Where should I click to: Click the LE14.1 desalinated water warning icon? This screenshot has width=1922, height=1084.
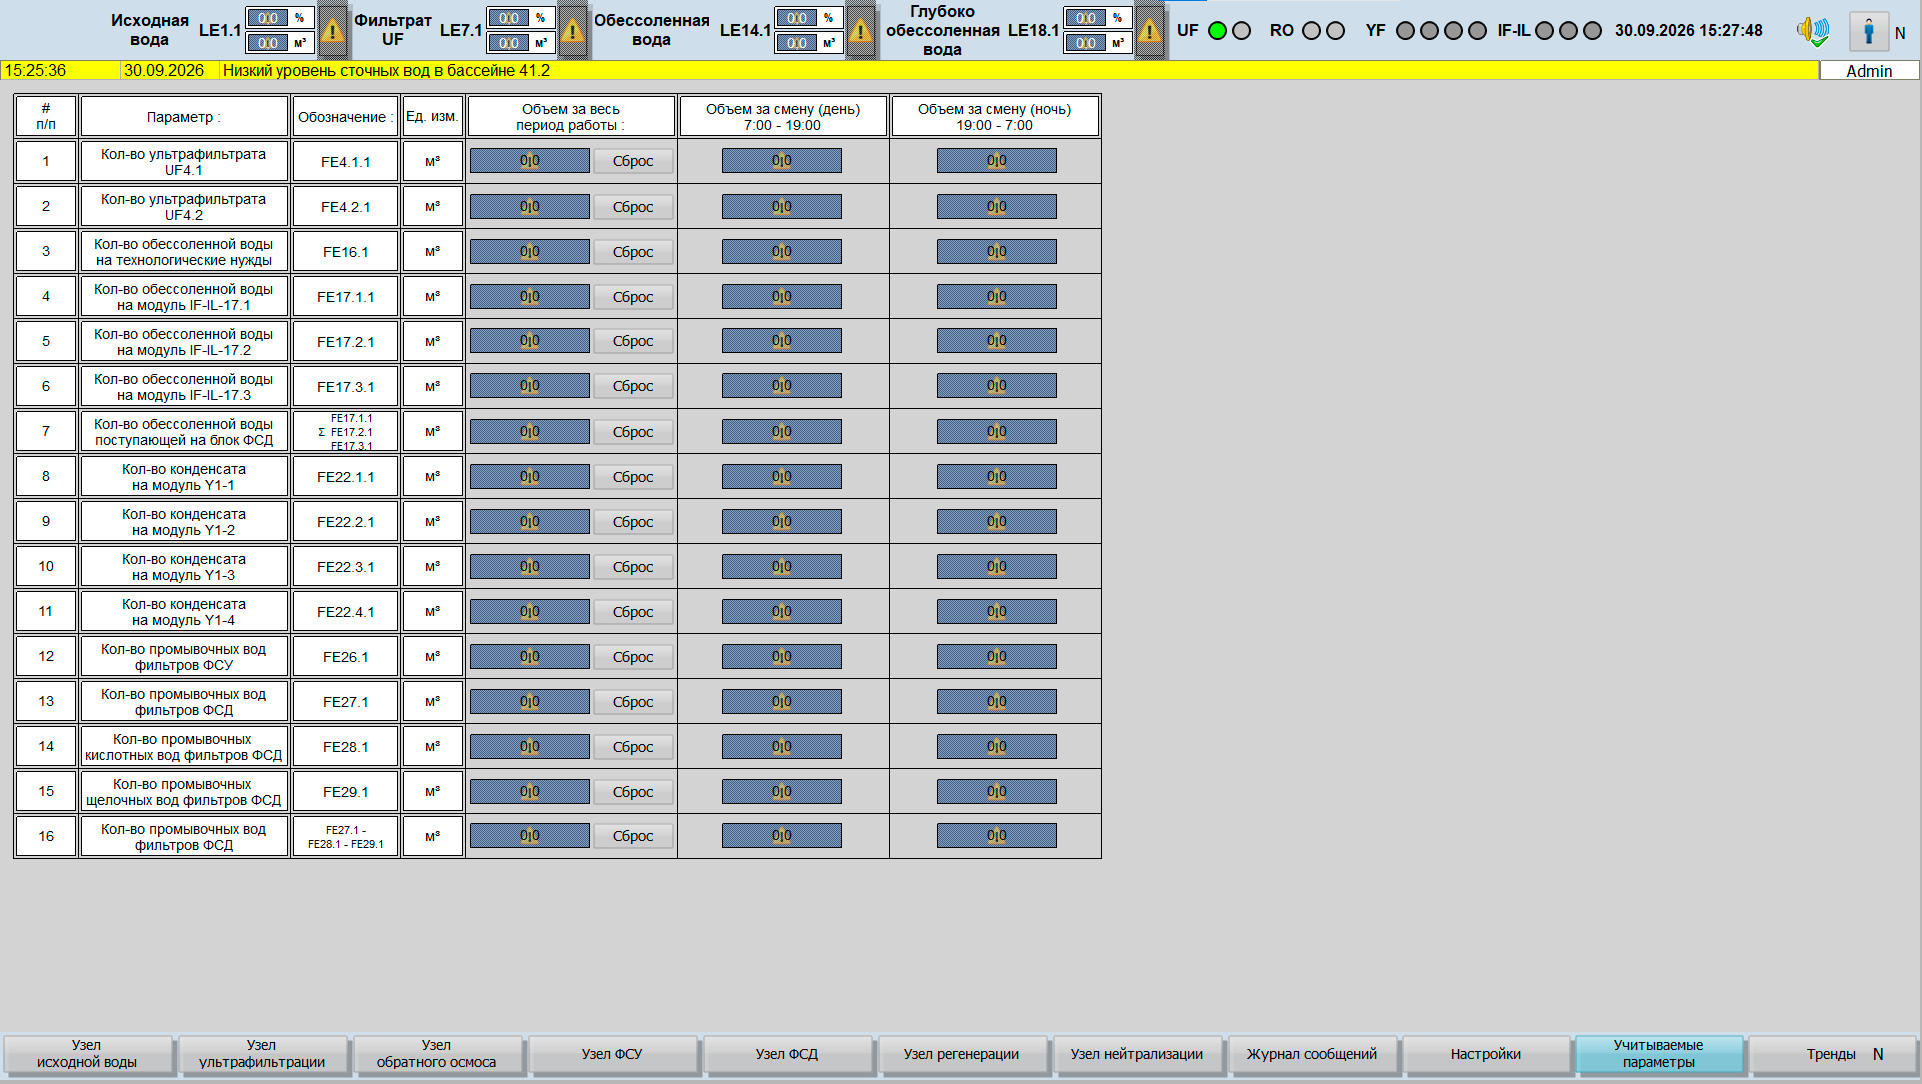(860, 31)
